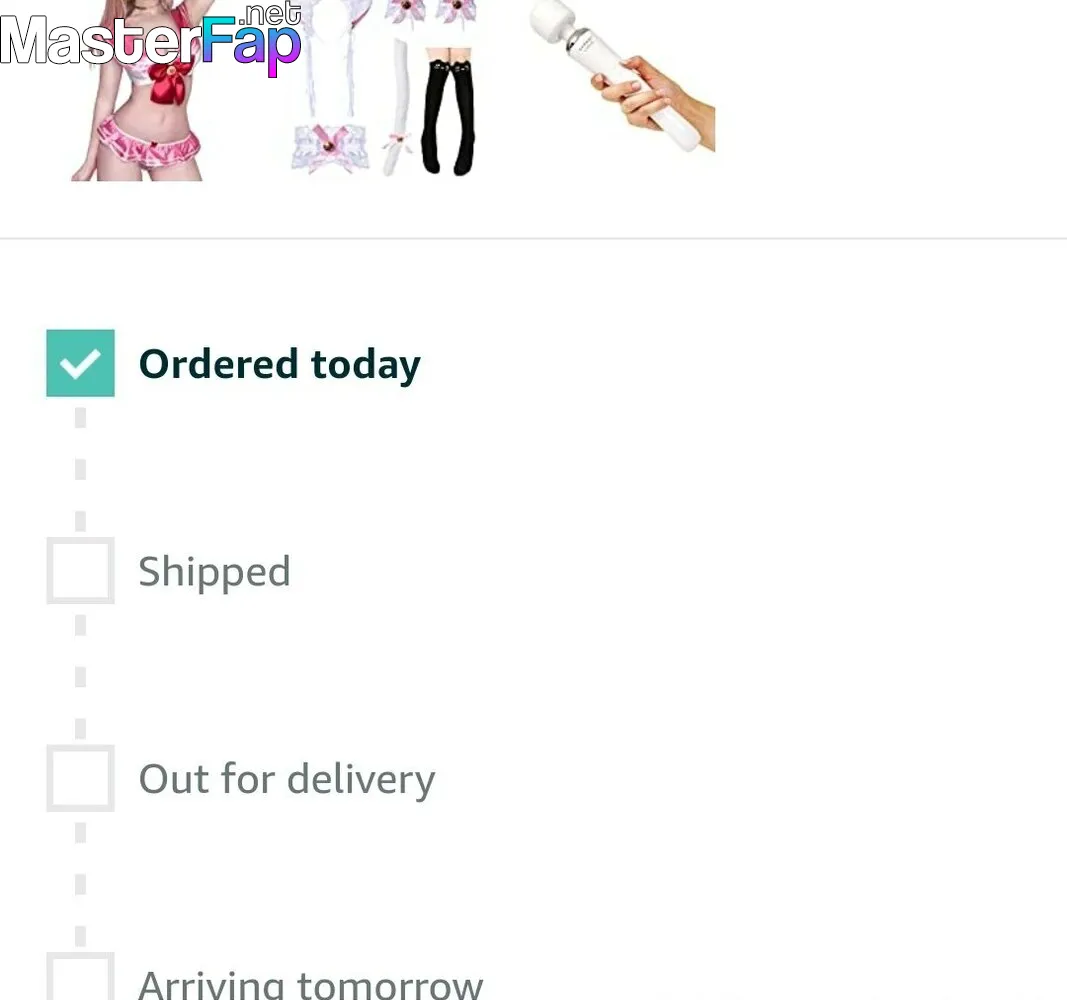Screen dimensions: 1067x1000
Task: Click the pink bow garter image
Action: coord(330,148)
